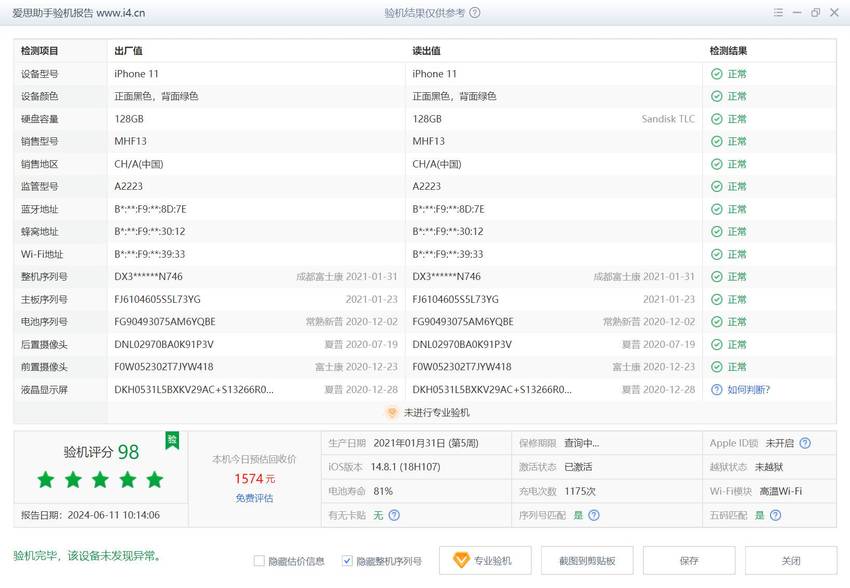Click the check icon in 蓝牙地址 row
Viewport: 850px width, 588px height.
tap(717, 209)
